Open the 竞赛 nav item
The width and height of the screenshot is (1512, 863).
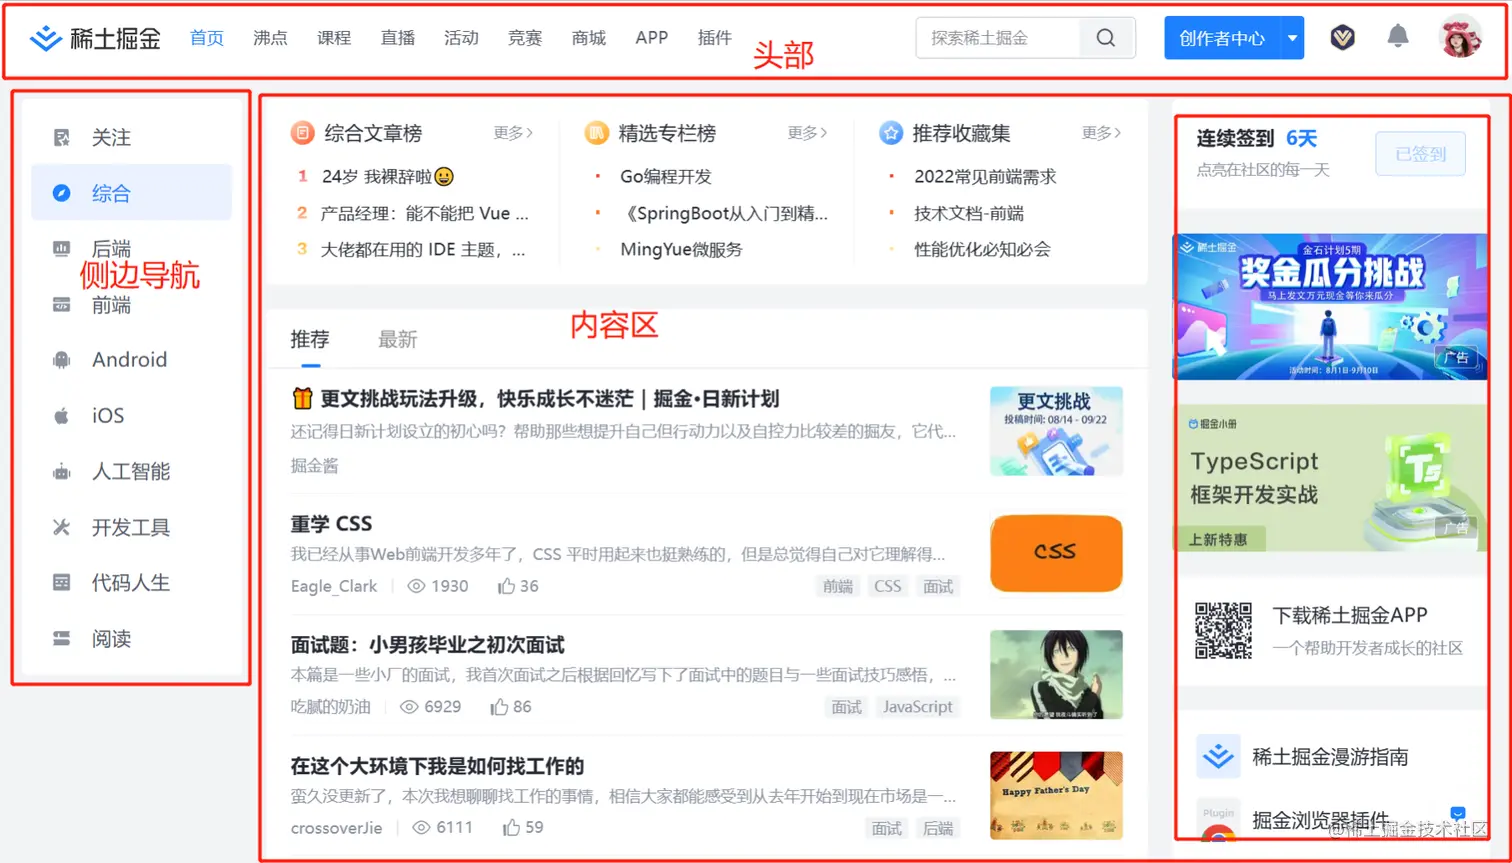tap(525, 38)
